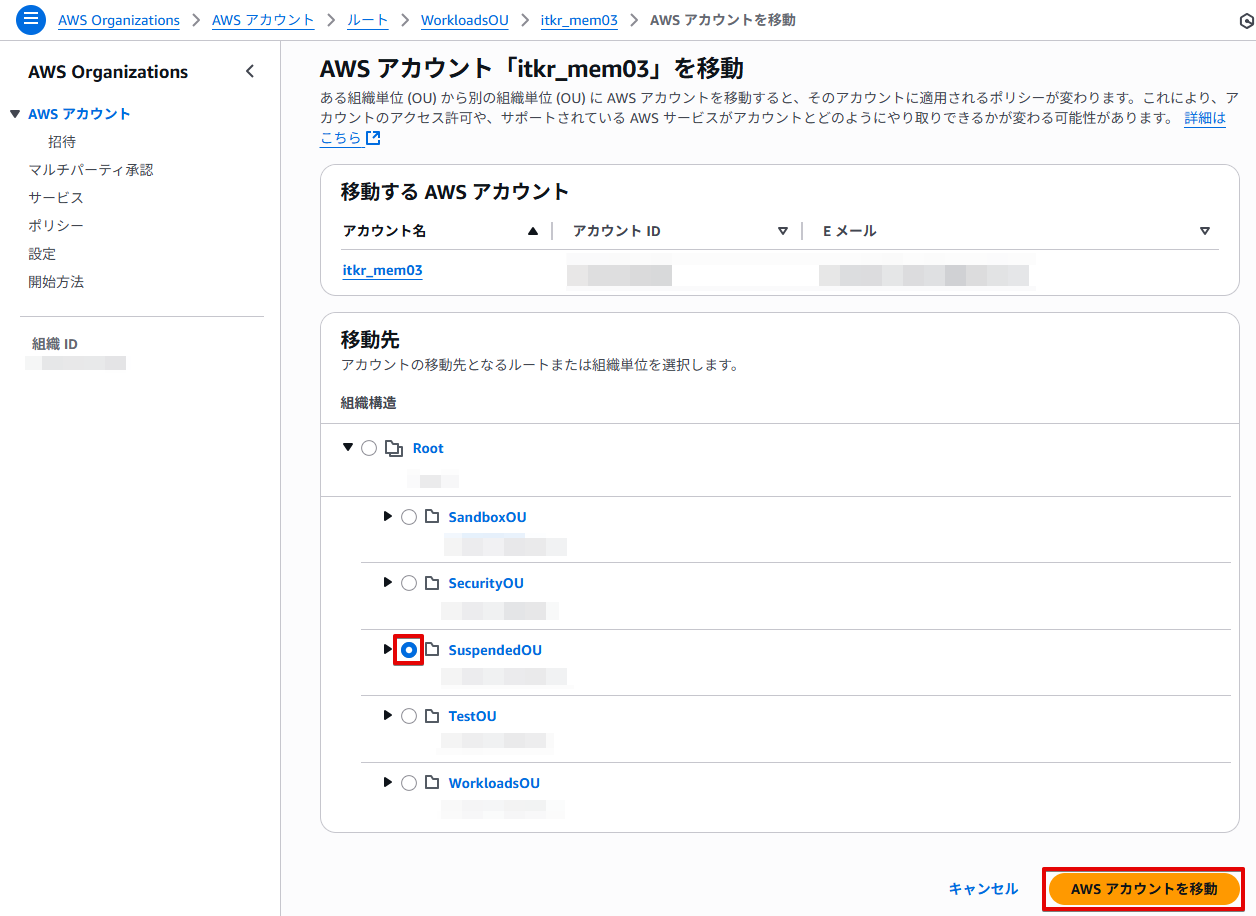1256x916 pixels.
Task: Sort the アカウント ID column
Action: [783, 231]
